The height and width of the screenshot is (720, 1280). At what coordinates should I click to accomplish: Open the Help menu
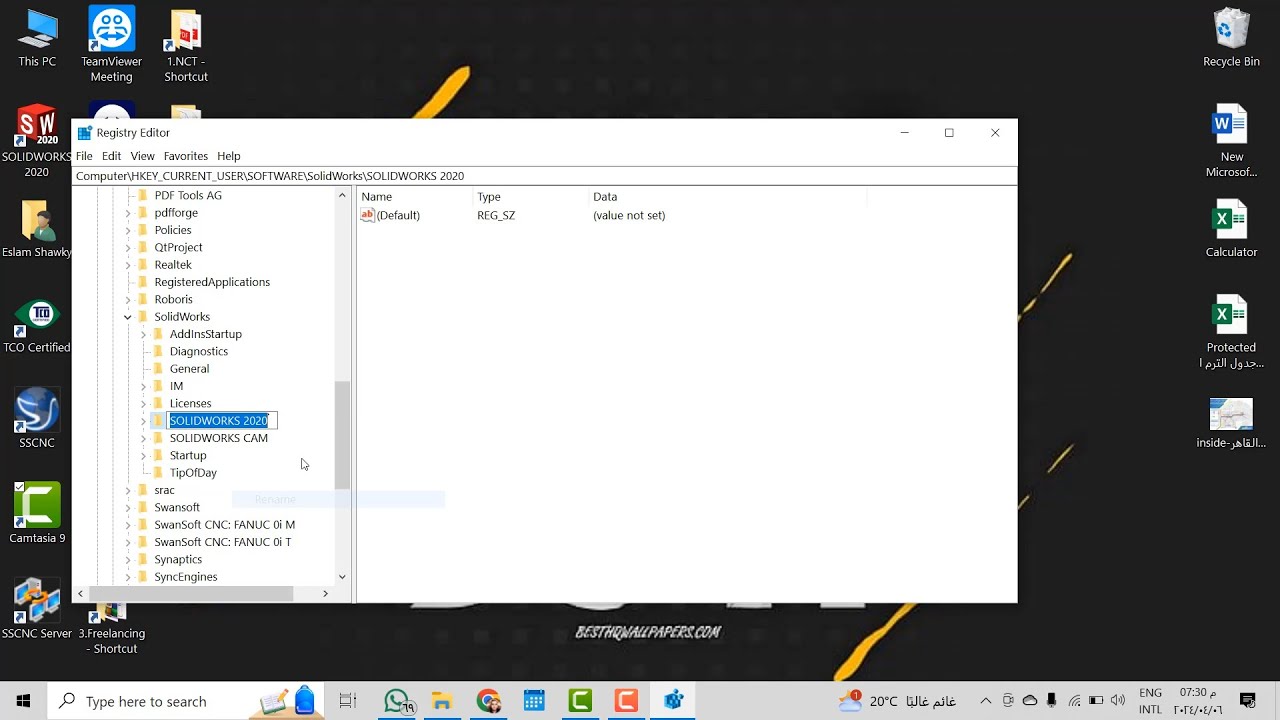[x=229, y=156]
